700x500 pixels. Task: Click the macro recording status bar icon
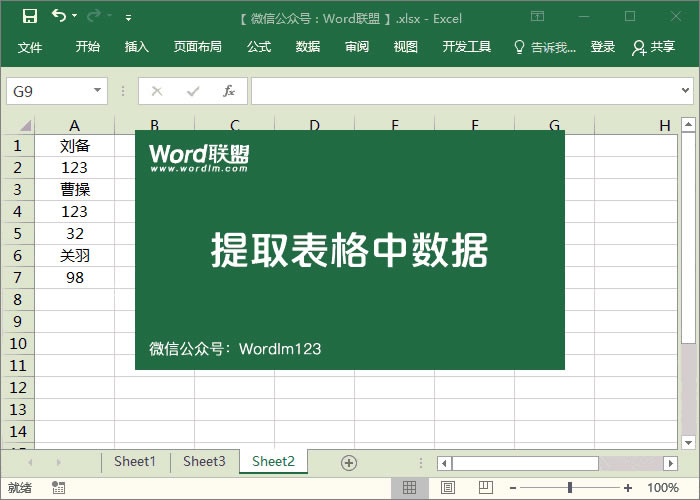58,488
